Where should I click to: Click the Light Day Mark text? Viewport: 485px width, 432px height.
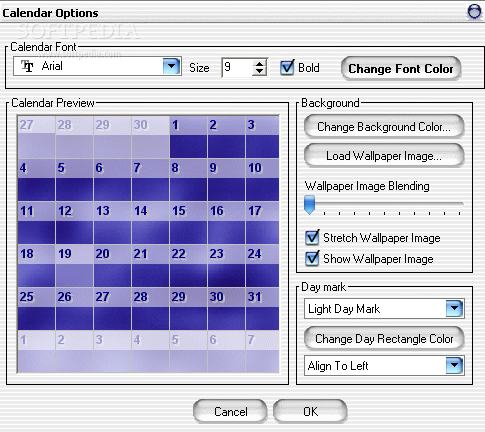(x=344, y=309)
